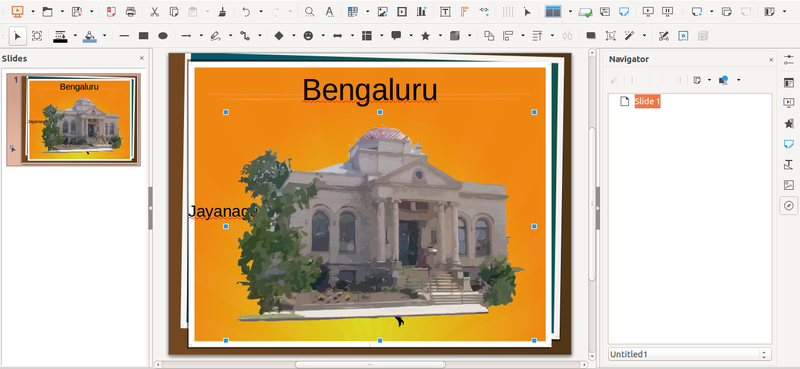Screen dimensions: 800x369
Task: Close the Slides panel
Action: (142, 58)
